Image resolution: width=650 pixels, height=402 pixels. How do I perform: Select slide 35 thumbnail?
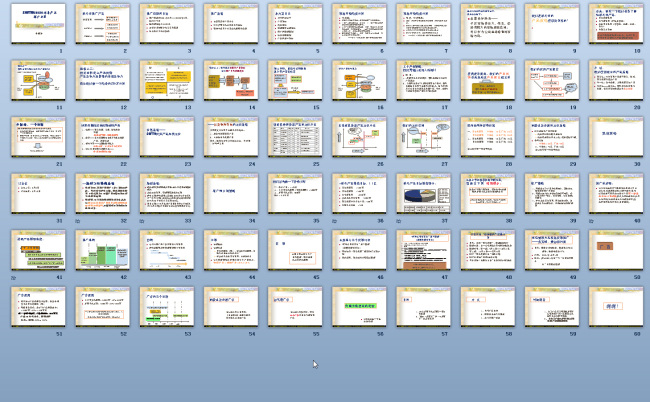click(x=295, y=193)
